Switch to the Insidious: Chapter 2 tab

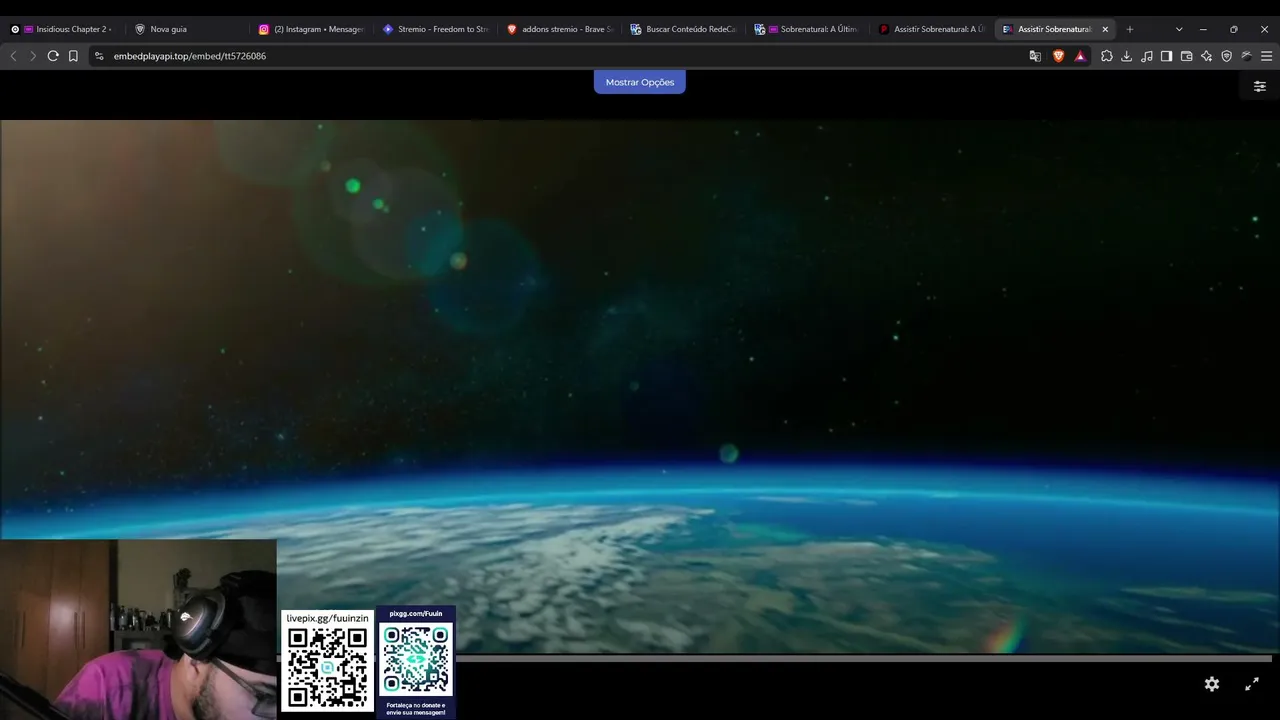pyautogui.click(x=63, y=29)
